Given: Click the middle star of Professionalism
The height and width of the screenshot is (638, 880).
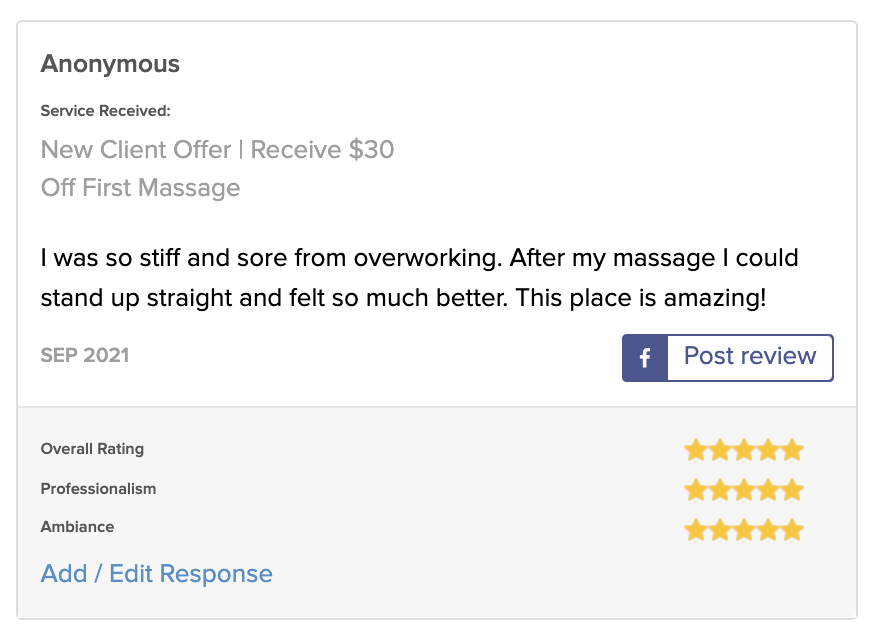Looking at the screenshot, I should point(744,490).
